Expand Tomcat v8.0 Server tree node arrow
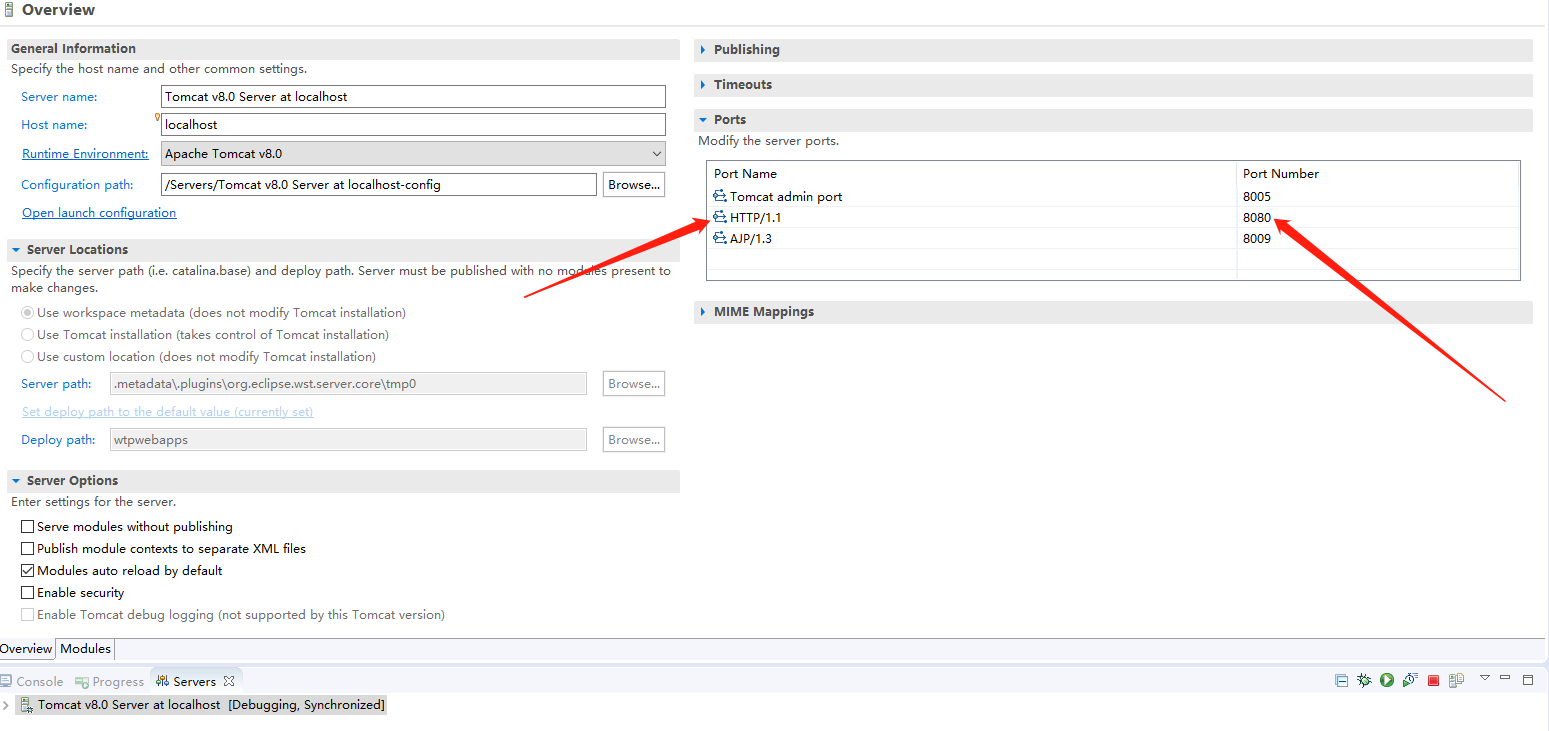 [x=7, y=705]
